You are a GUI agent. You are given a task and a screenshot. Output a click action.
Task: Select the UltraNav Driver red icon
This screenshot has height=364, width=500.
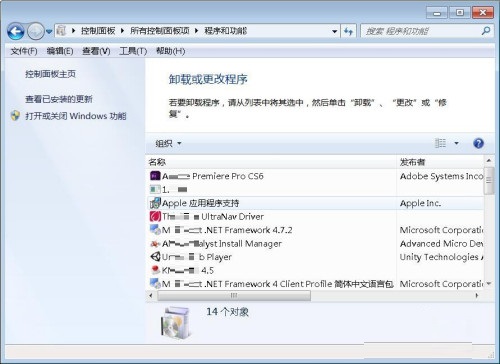155,216
